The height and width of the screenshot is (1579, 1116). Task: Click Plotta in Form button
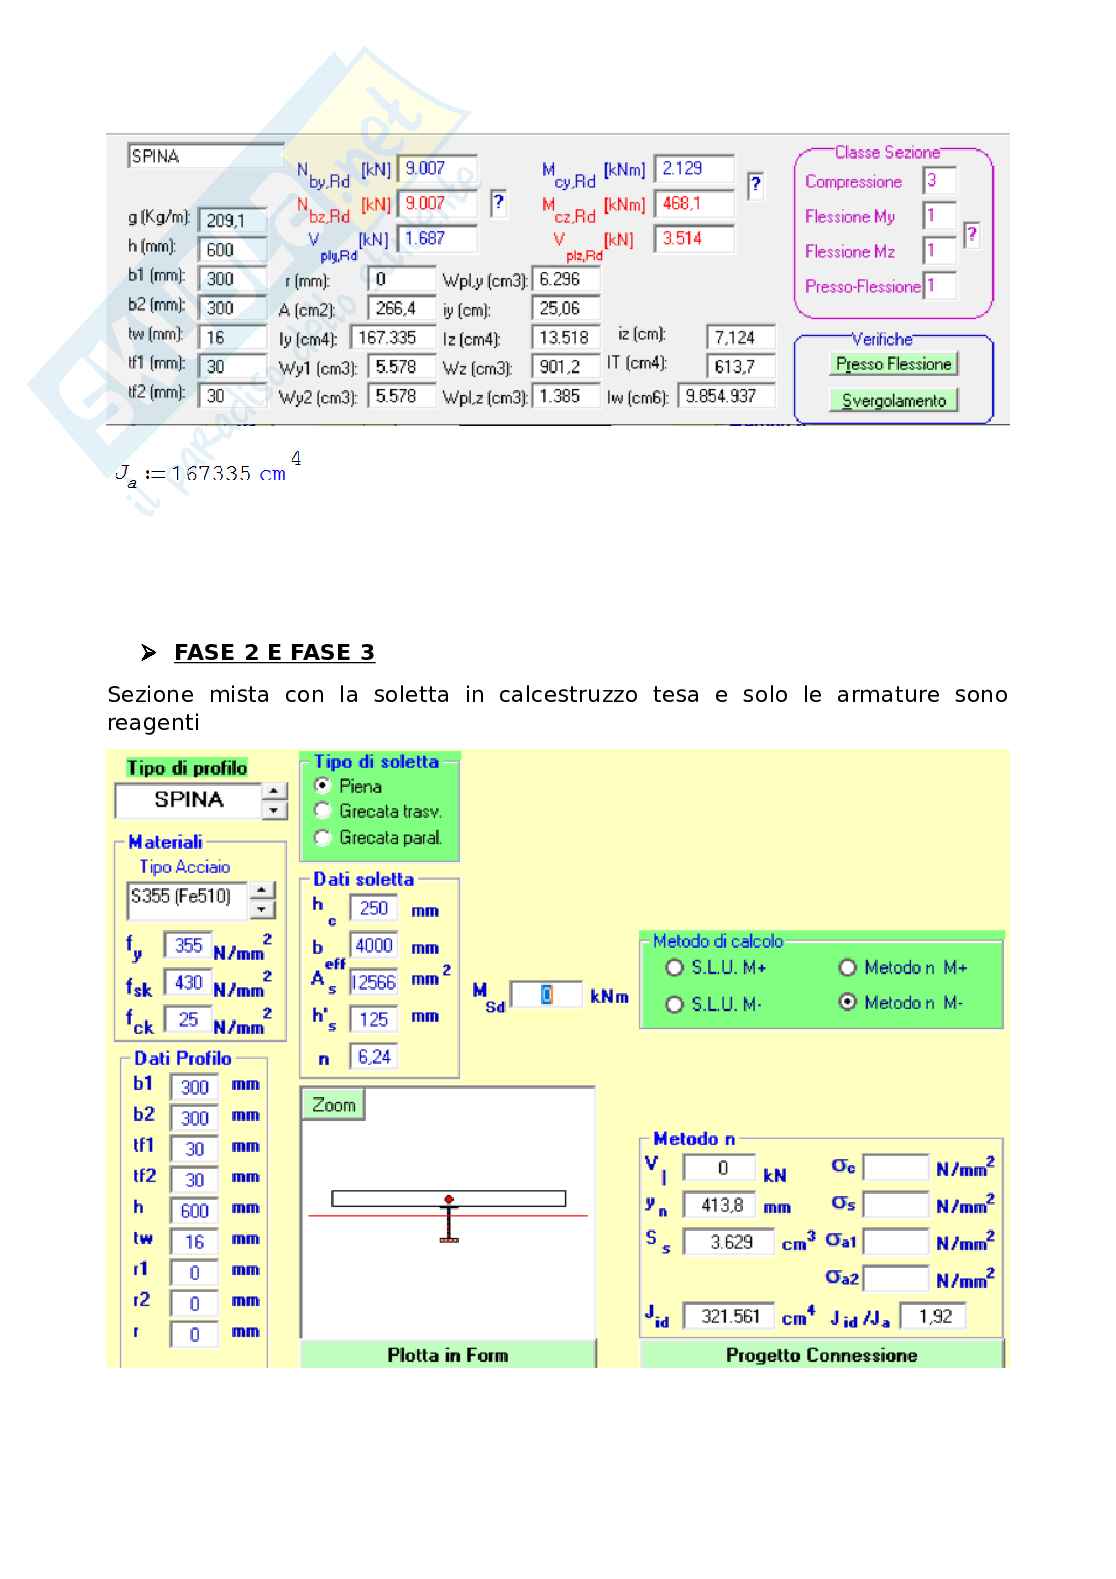pos(447,1355)
